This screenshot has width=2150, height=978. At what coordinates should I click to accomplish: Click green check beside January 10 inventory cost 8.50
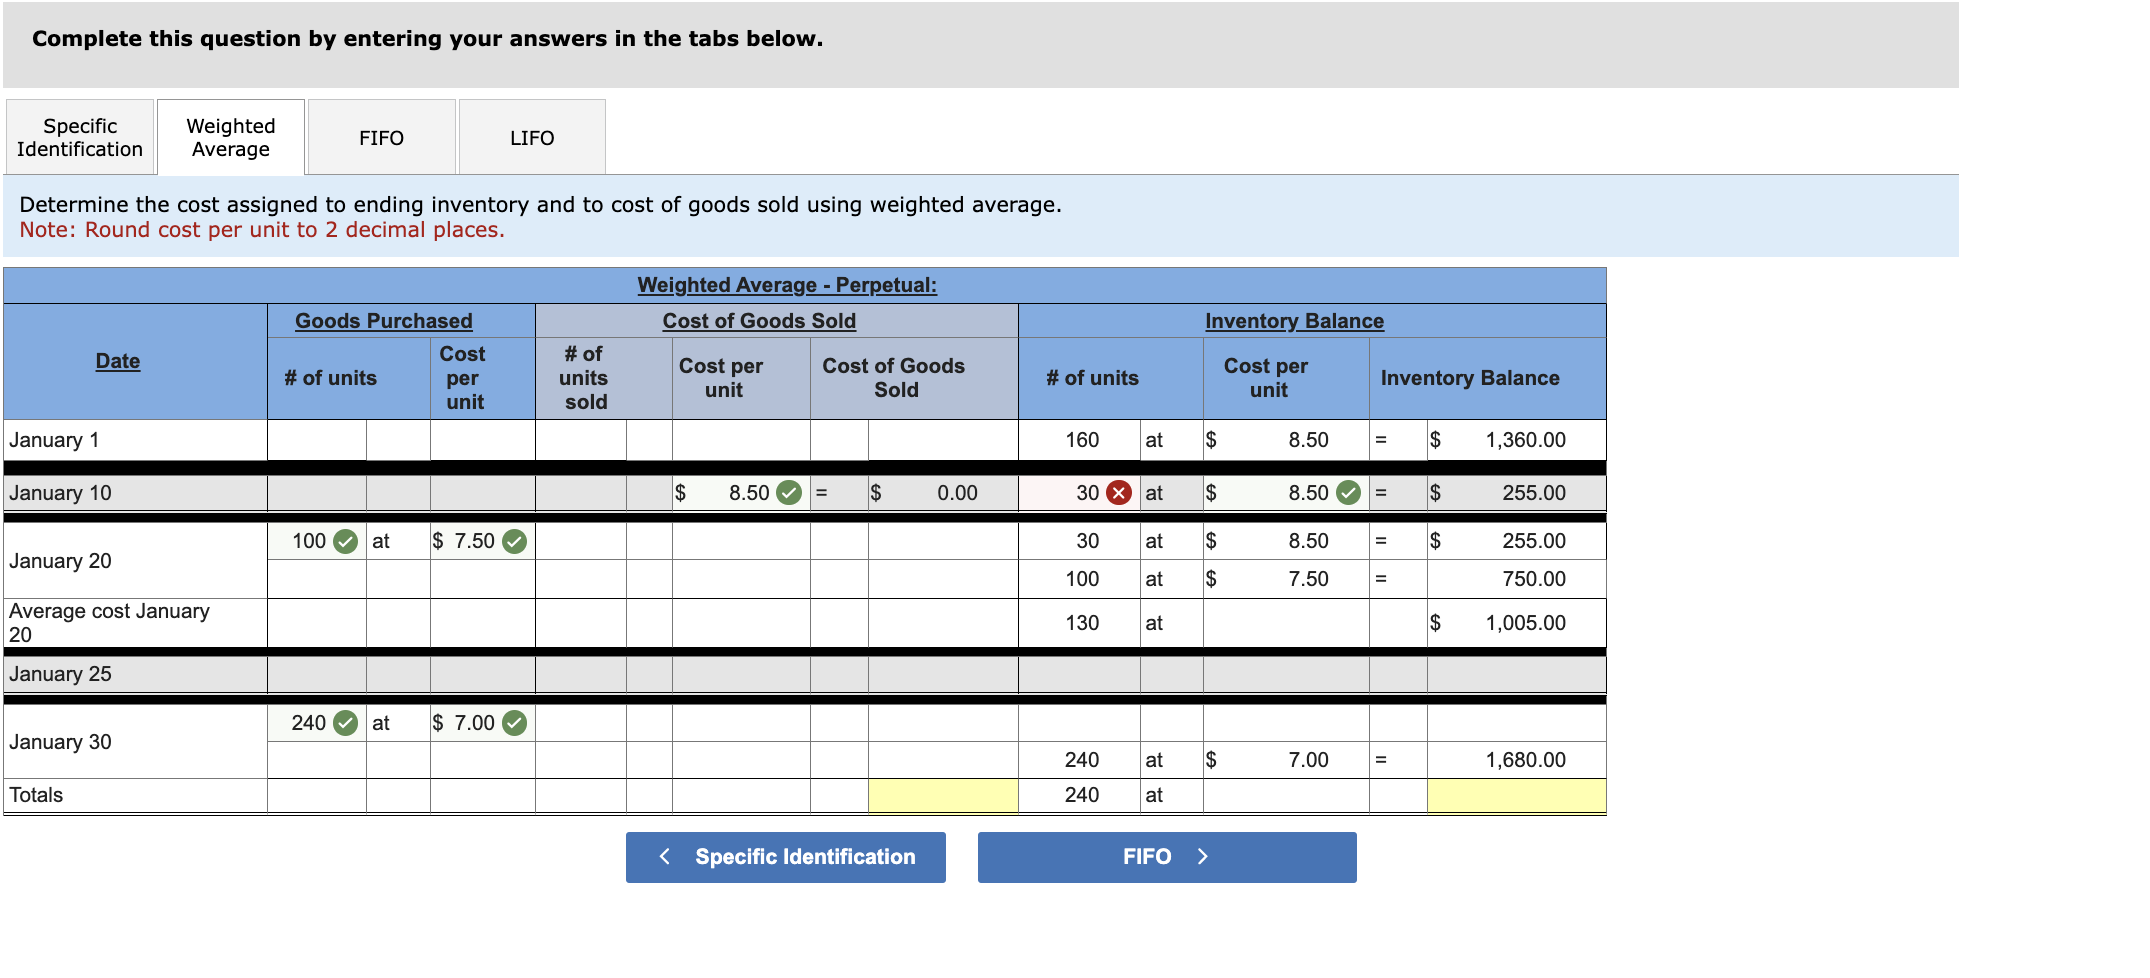tap(1349, 493)
